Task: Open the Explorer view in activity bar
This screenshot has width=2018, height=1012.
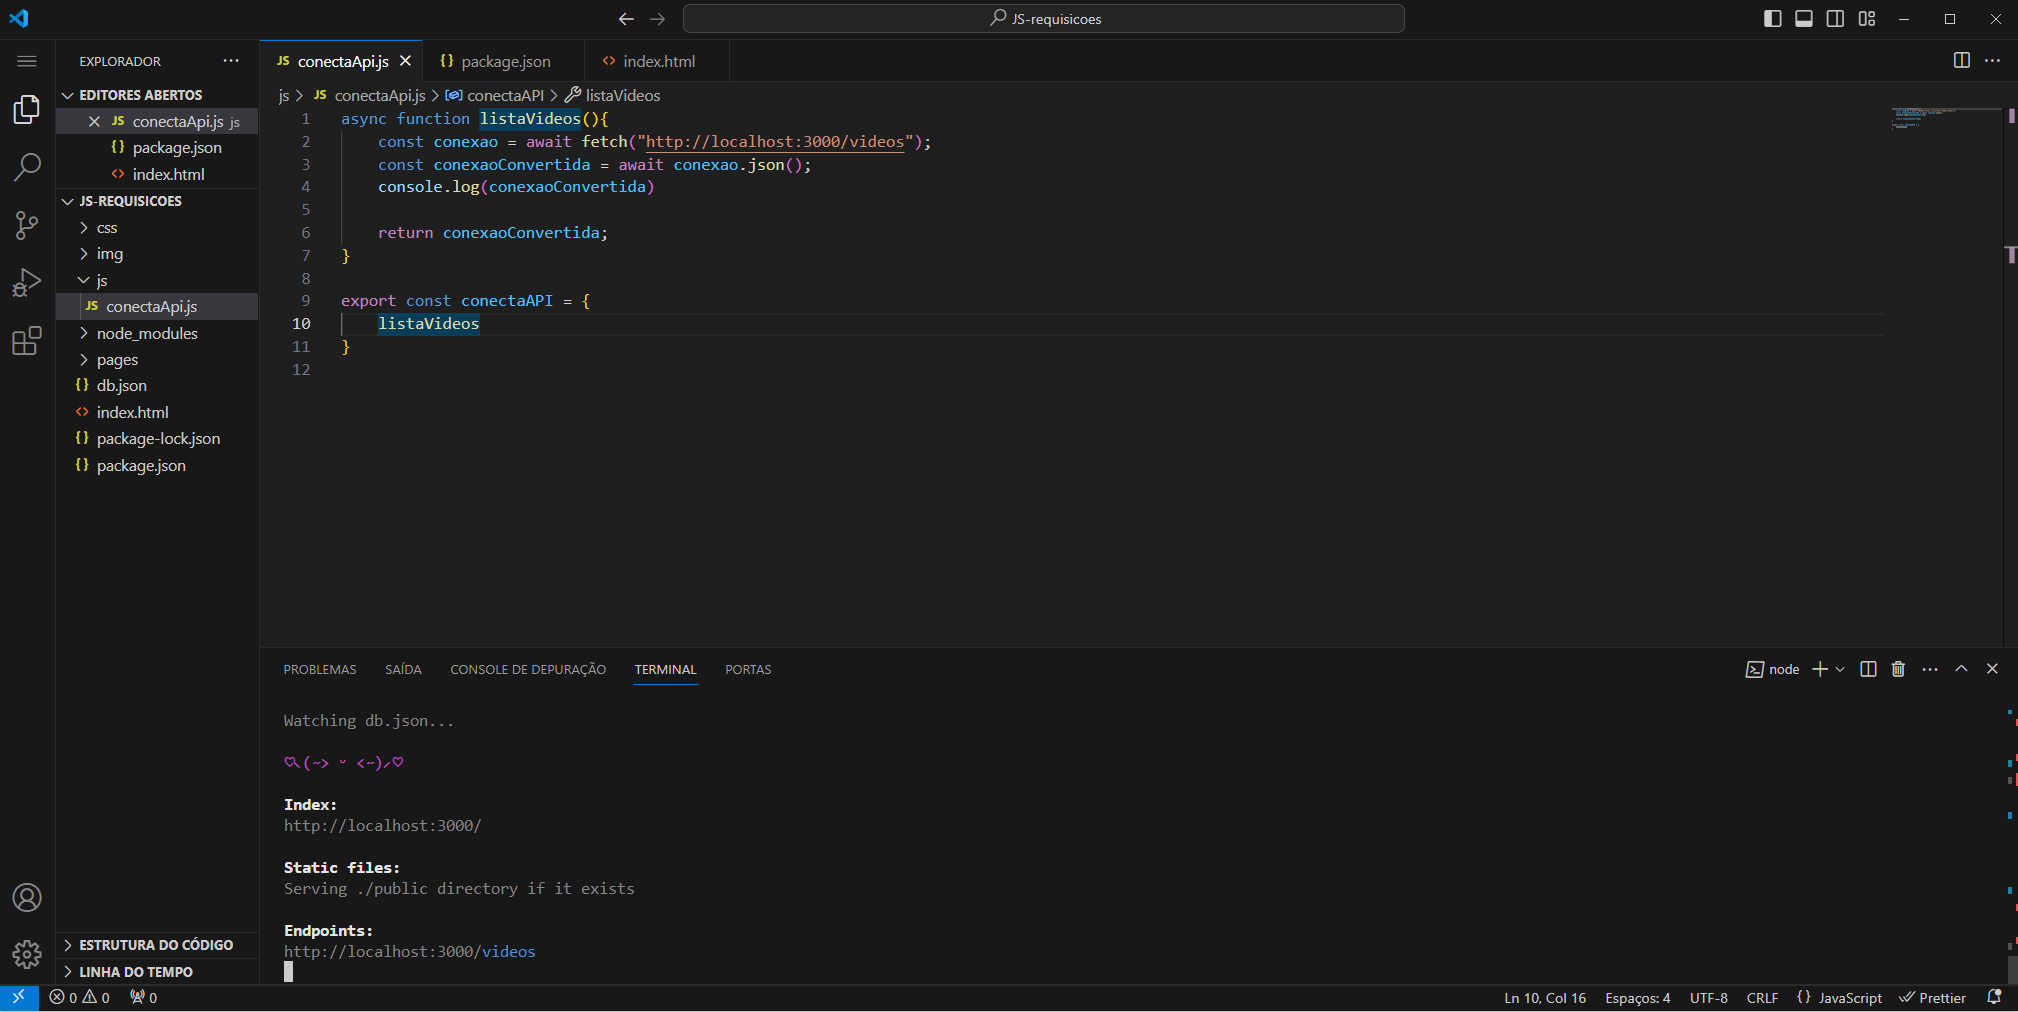Action: [27, 109]
